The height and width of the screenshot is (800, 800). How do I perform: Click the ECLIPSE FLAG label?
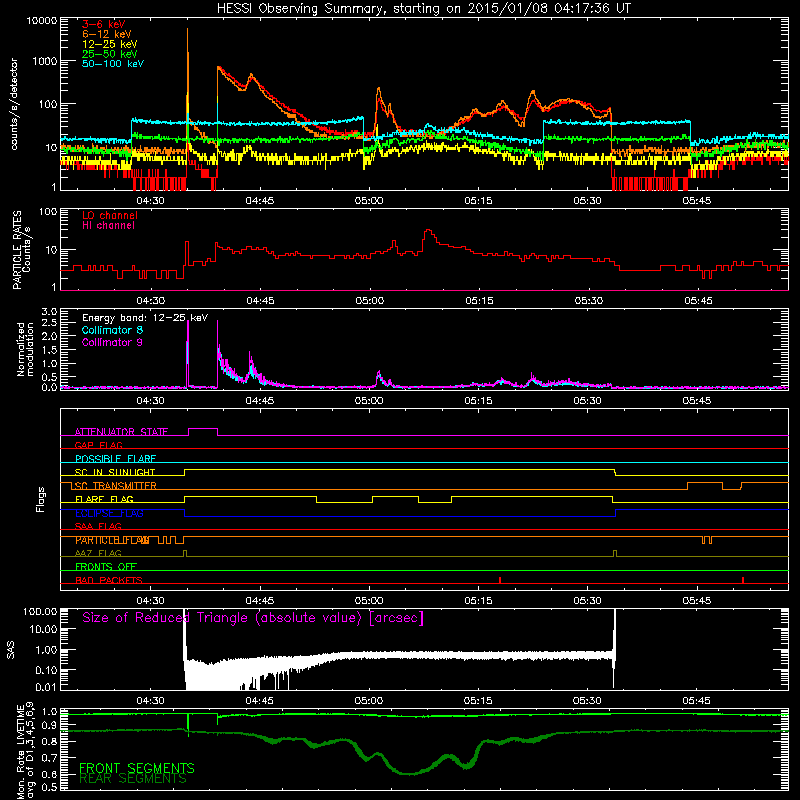pyautogui.click(x=109, y=513)
